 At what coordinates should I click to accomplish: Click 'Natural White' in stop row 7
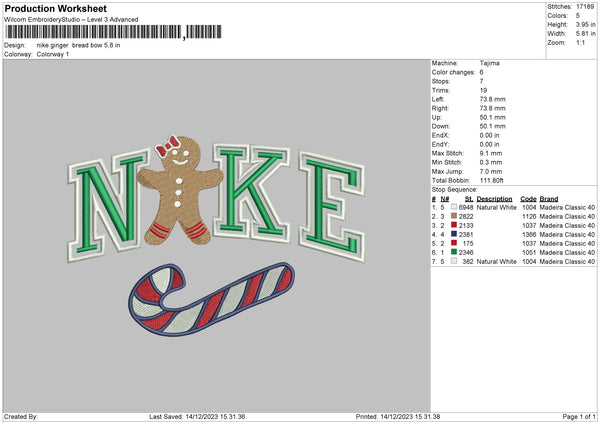(497, 262)
